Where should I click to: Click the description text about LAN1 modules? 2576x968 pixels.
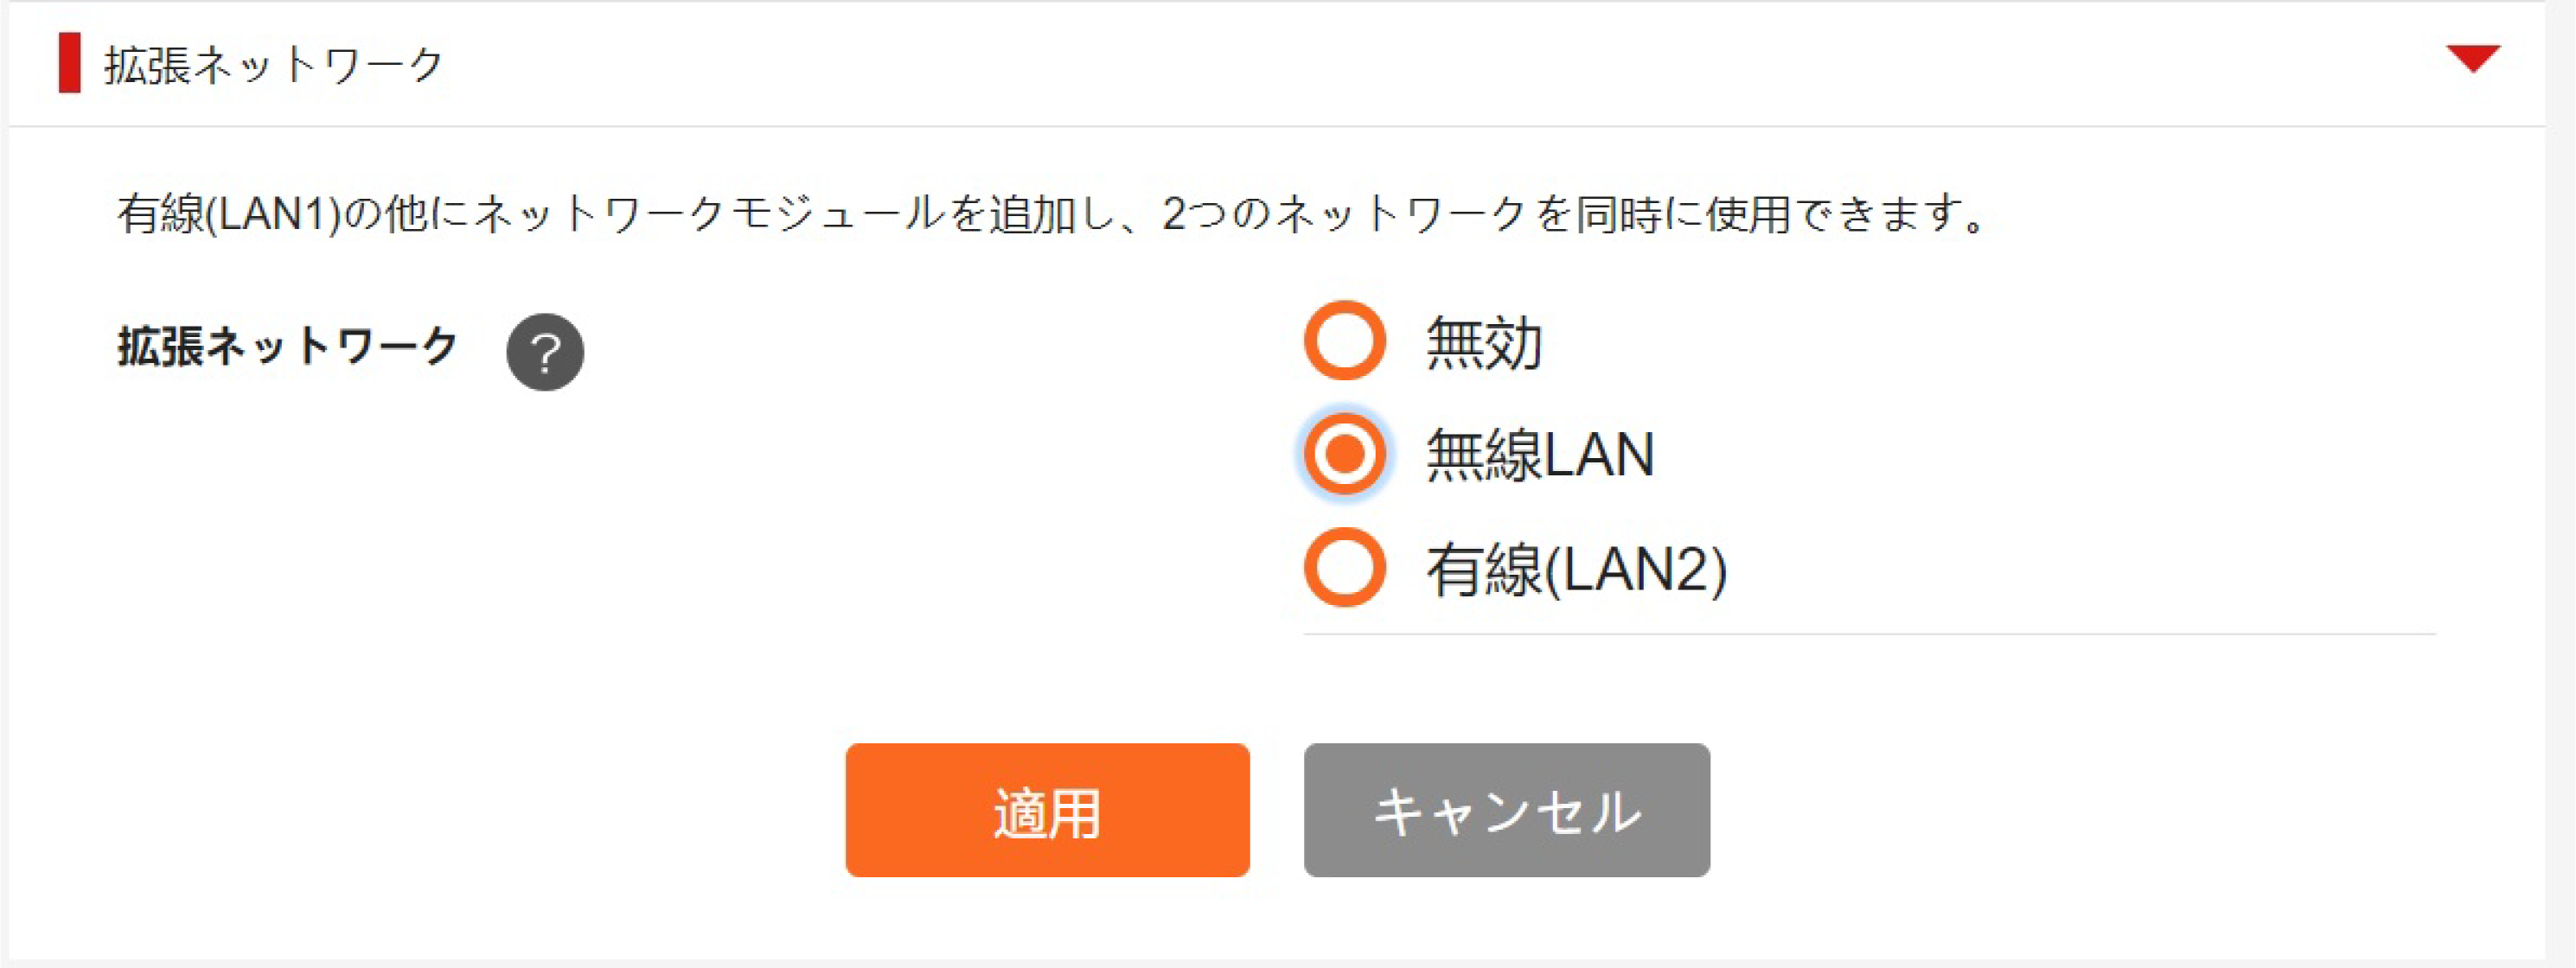1050,213
